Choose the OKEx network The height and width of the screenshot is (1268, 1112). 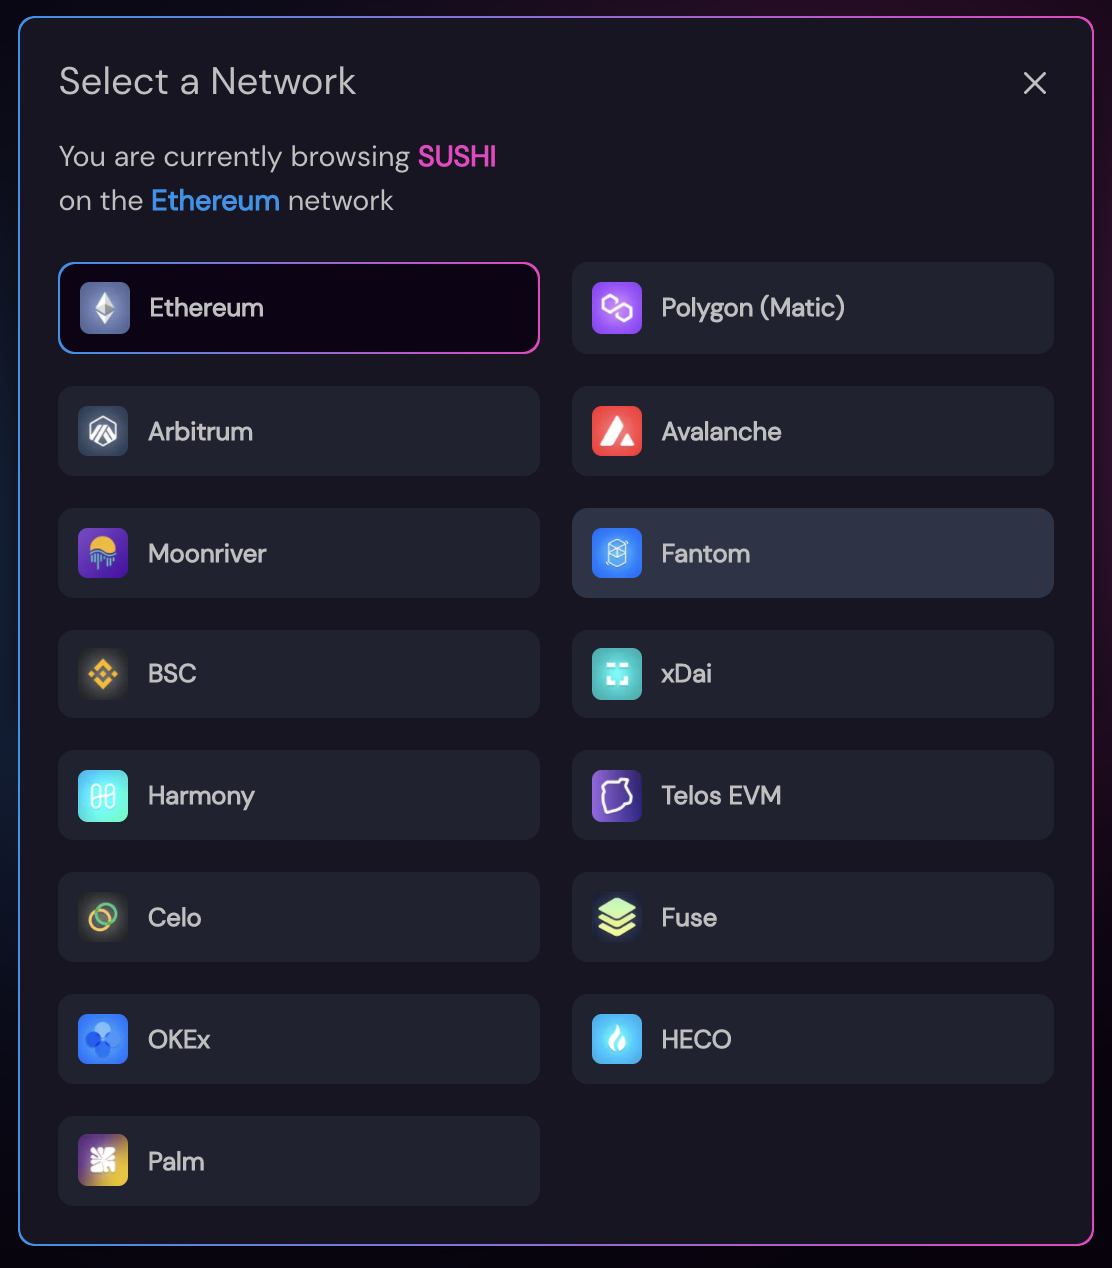click(x=299, y=1039)
